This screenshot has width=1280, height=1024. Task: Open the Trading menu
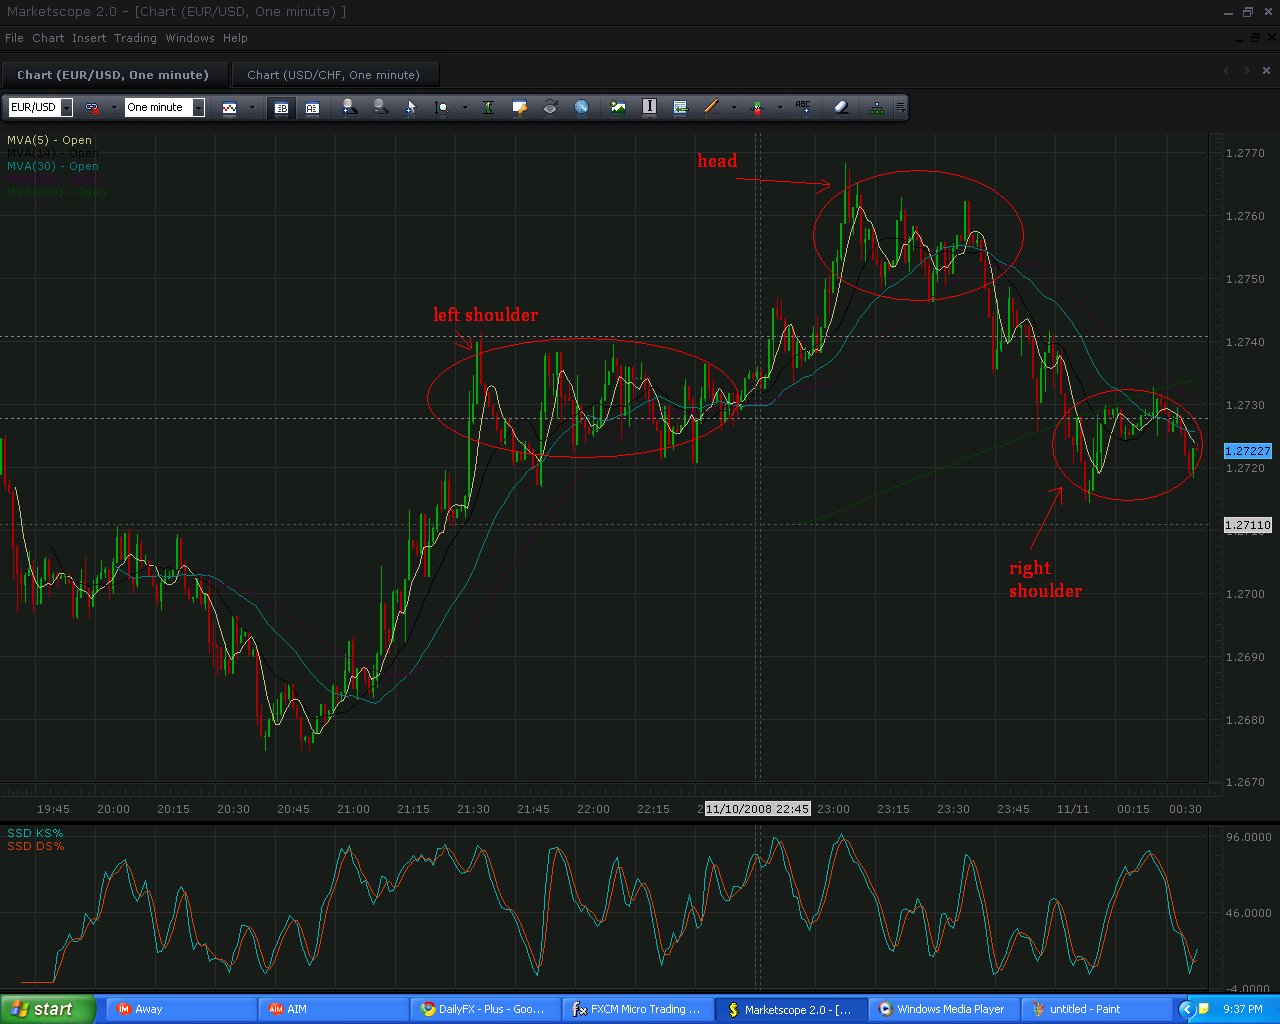(135, 38)
